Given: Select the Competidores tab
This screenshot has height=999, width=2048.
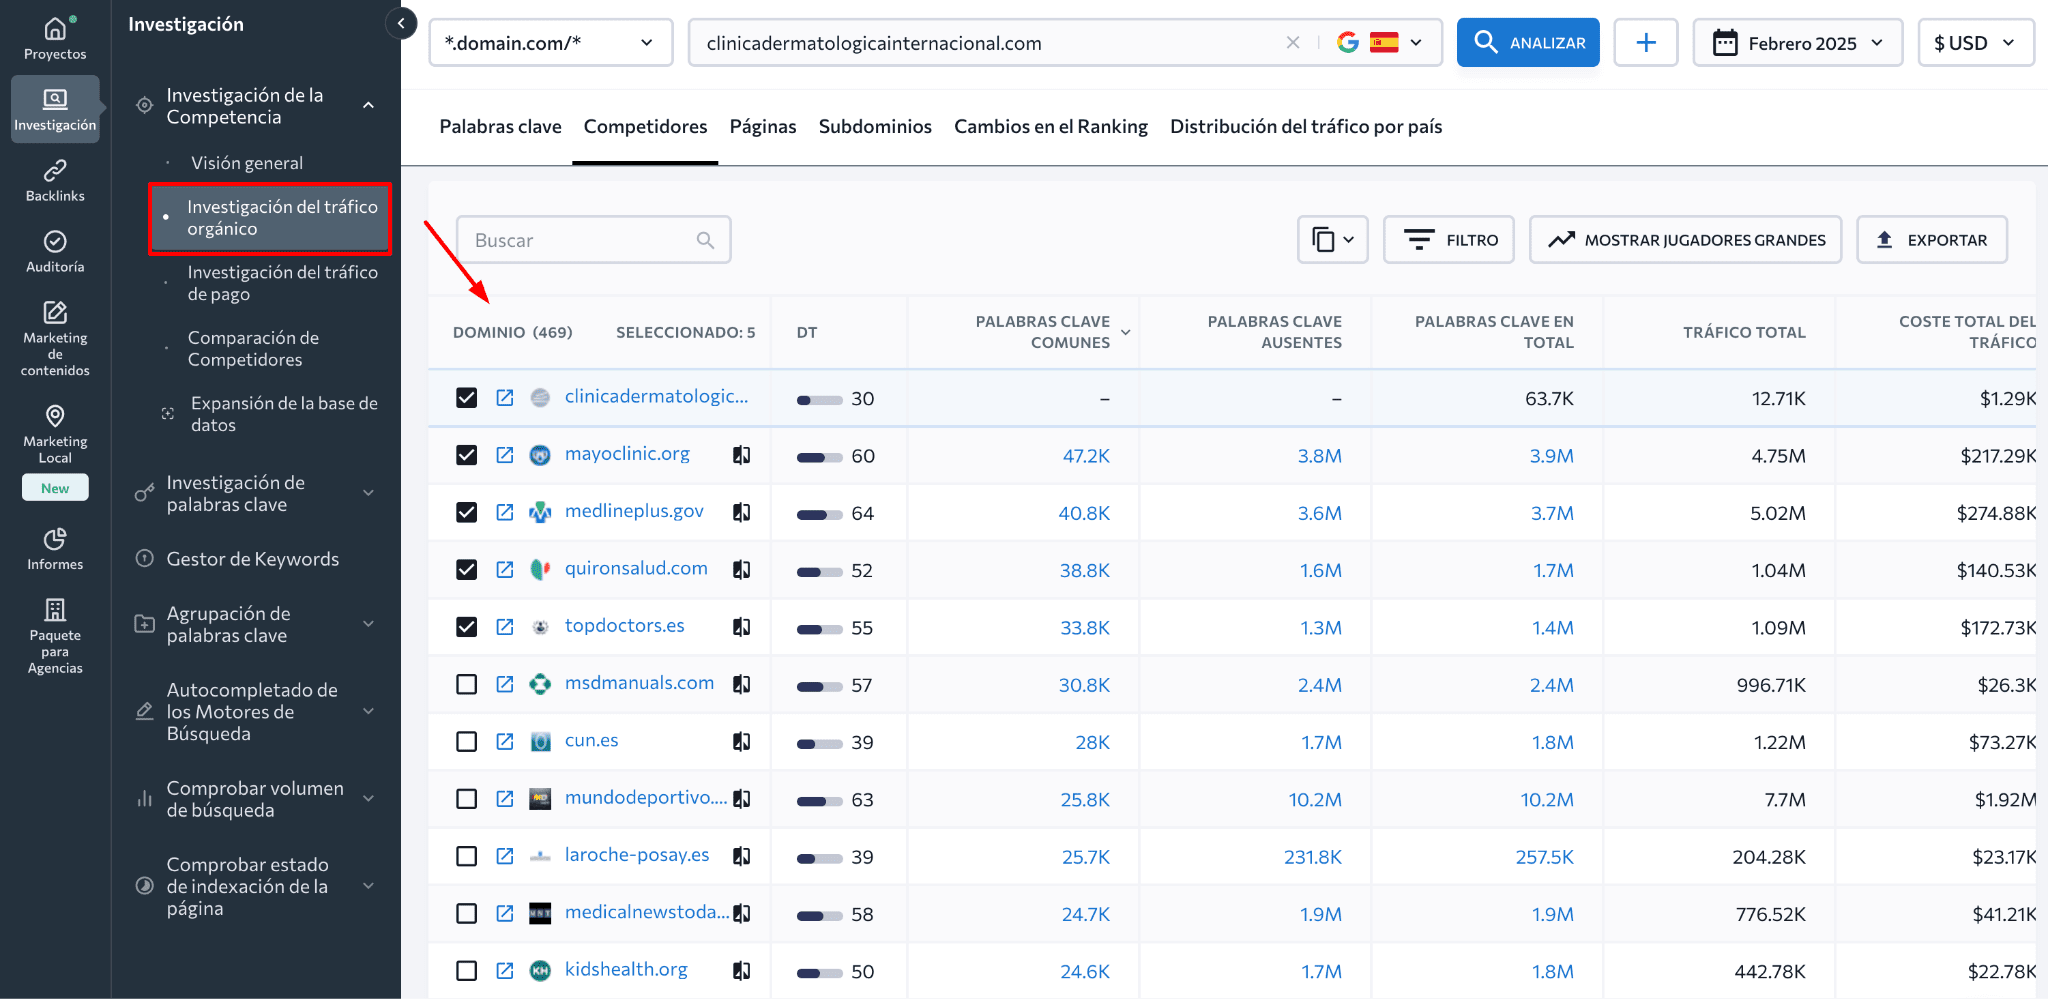Looking at the screenshot, I should click(645, 127).
